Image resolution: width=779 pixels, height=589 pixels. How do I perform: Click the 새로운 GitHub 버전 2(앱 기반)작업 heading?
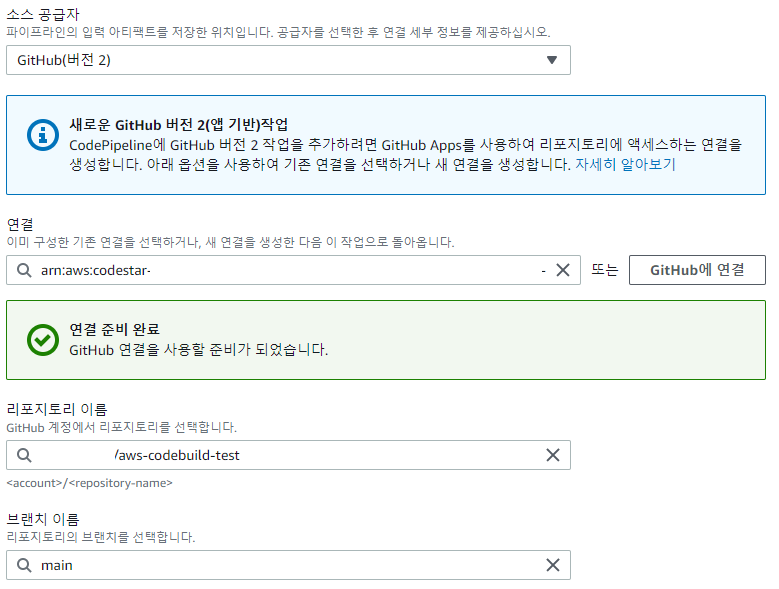[x=178, y=125]
